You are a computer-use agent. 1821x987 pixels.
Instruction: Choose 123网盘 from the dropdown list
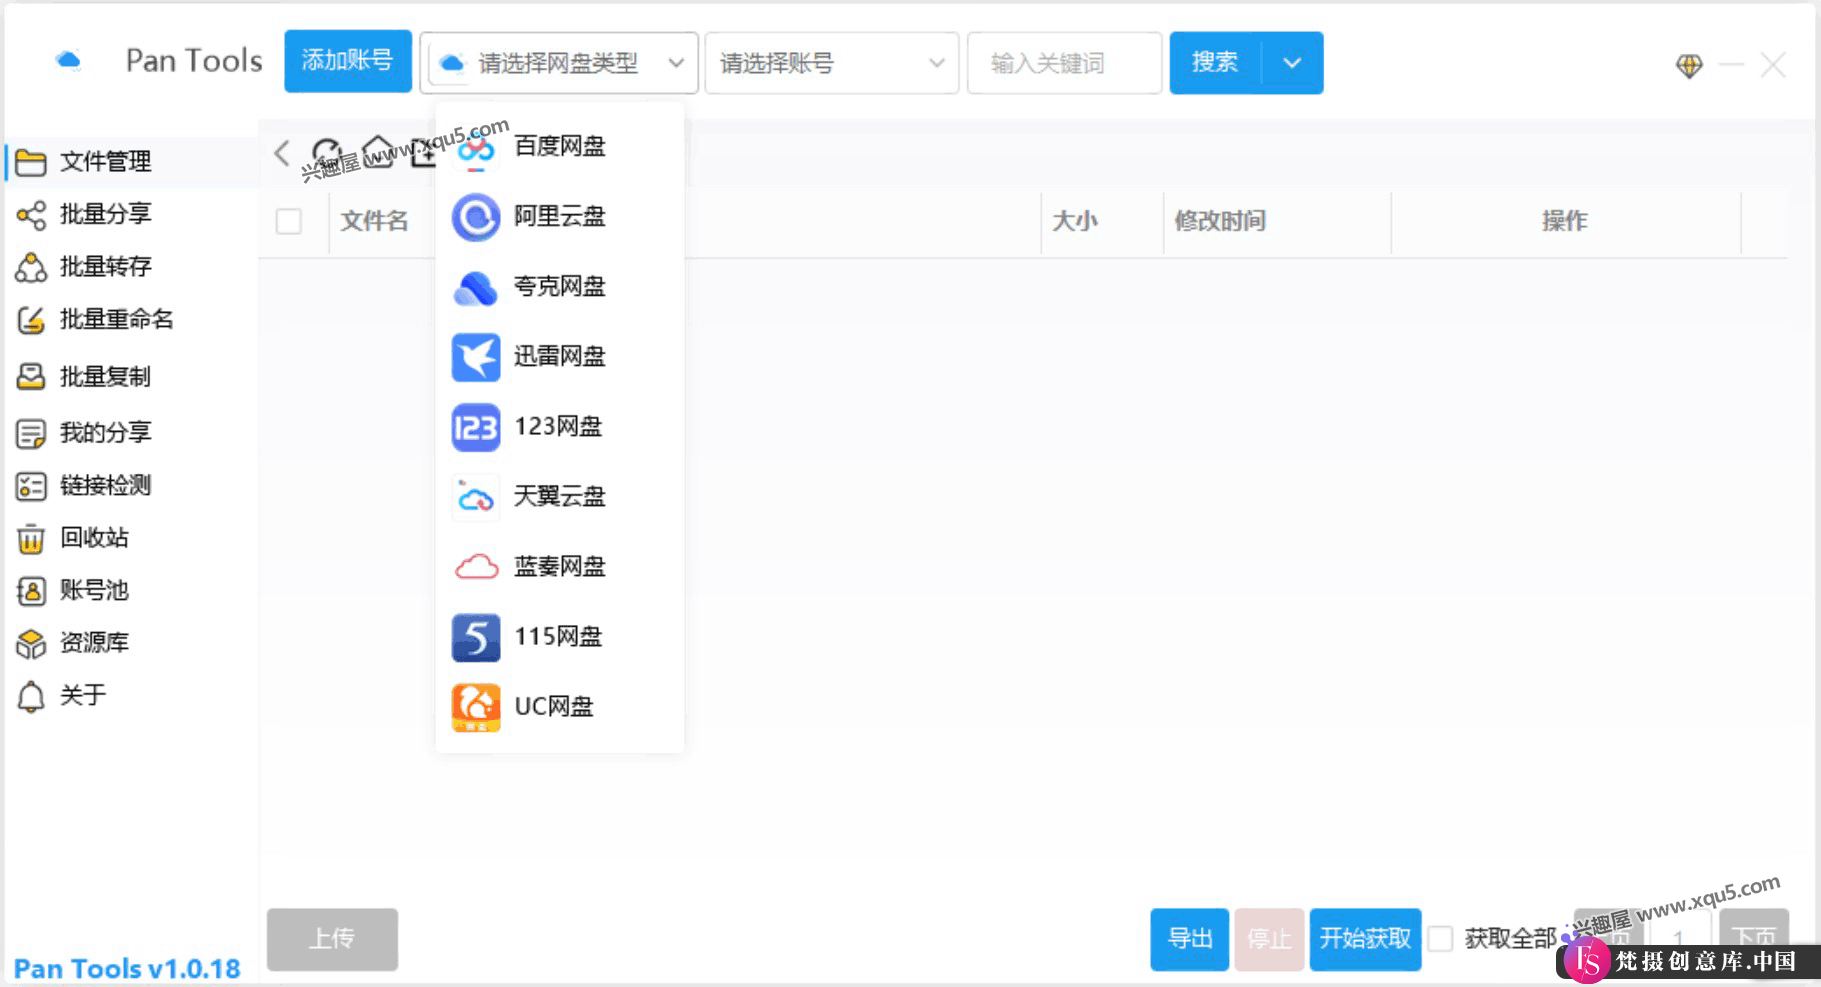[x=560, y=427]
